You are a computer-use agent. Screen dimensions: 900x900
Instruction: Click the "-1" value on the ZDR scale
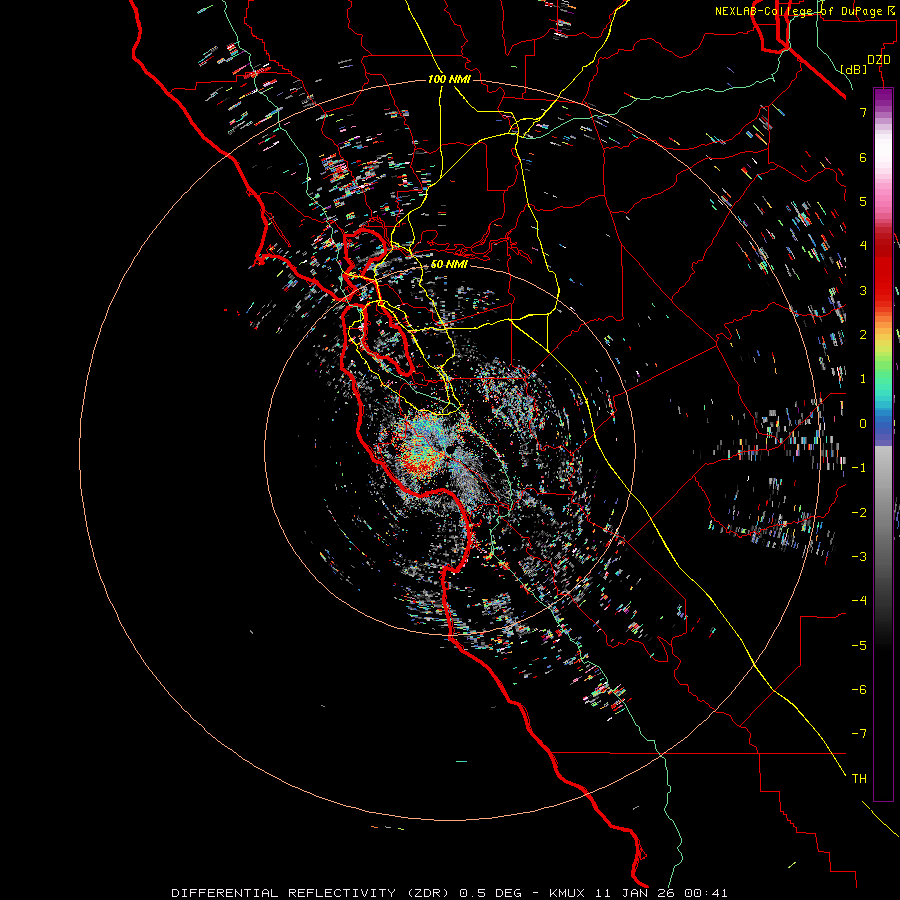click(x=859, y=468)
